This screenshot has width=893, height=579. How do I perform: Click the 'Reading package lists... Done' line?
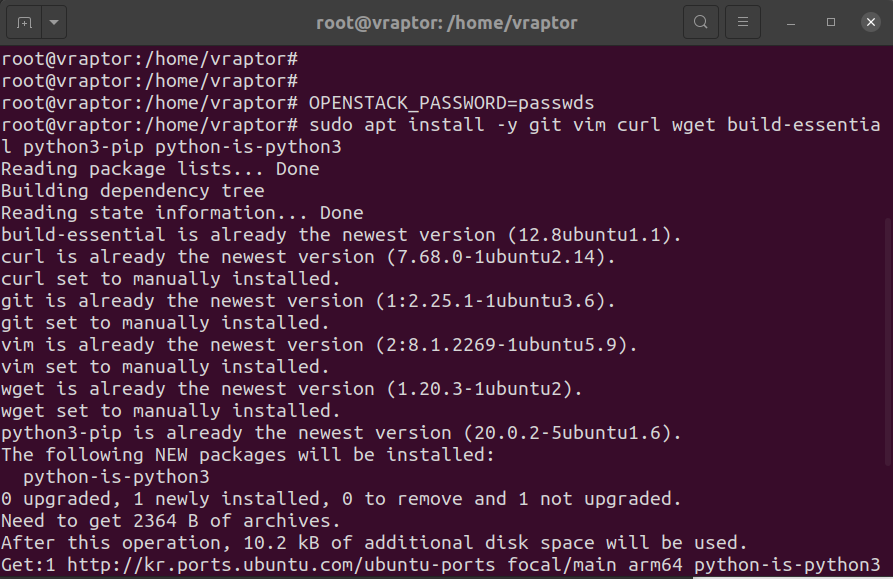[x=160, y=169]
